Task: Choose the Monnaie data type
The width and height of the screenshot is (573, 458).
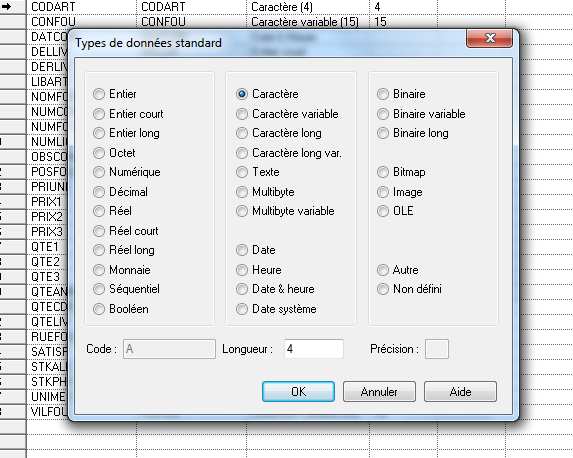Action: 99,270
